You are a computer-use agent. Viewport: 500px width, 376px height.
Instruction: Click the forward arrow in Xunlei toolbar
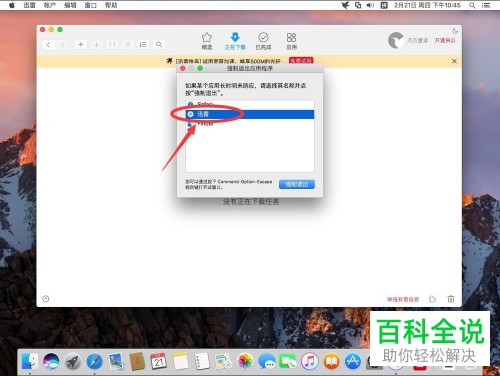tap(62, 45)
